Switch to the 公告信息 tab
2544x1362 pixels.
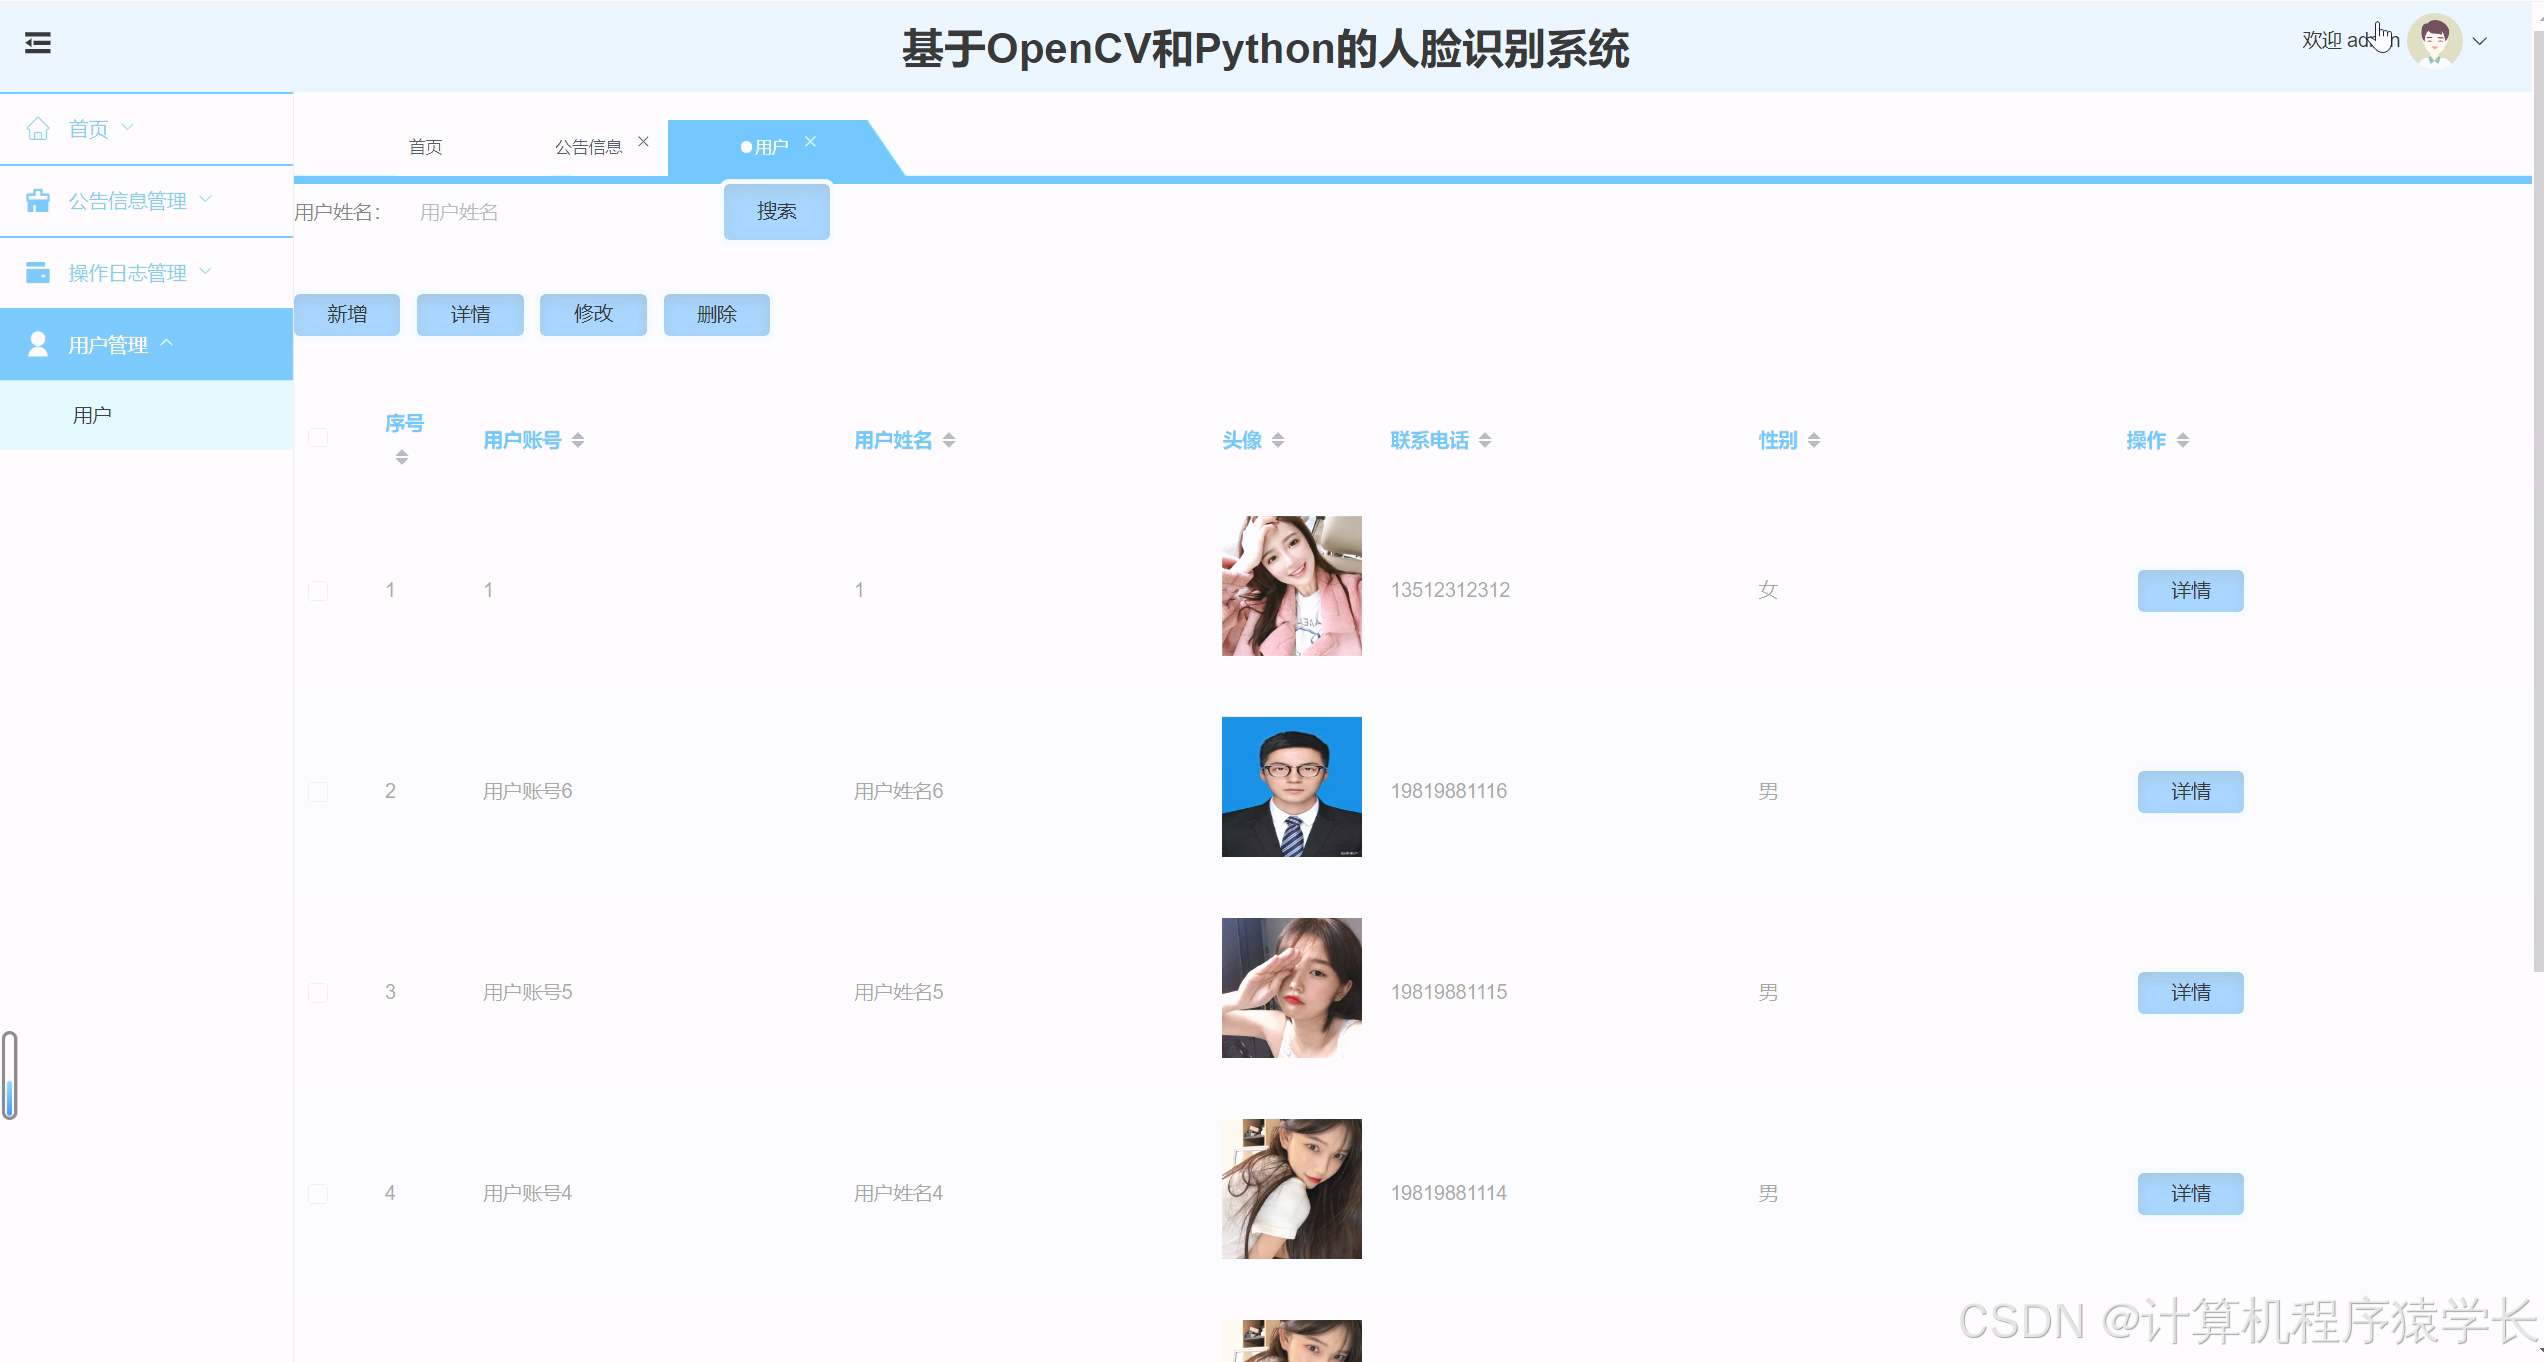[589, 146]
